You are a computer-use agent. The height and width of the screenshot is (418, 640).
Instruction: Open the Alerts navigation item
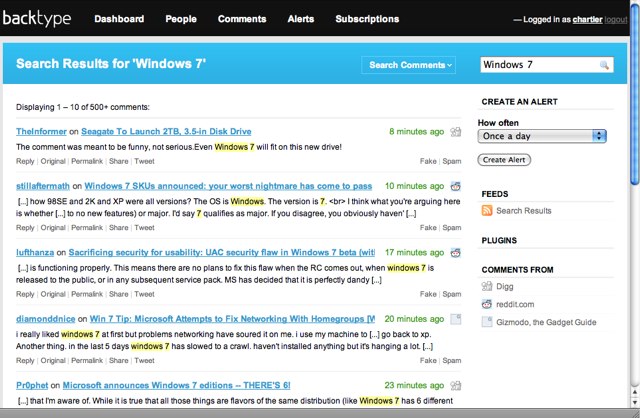point(301,19)
